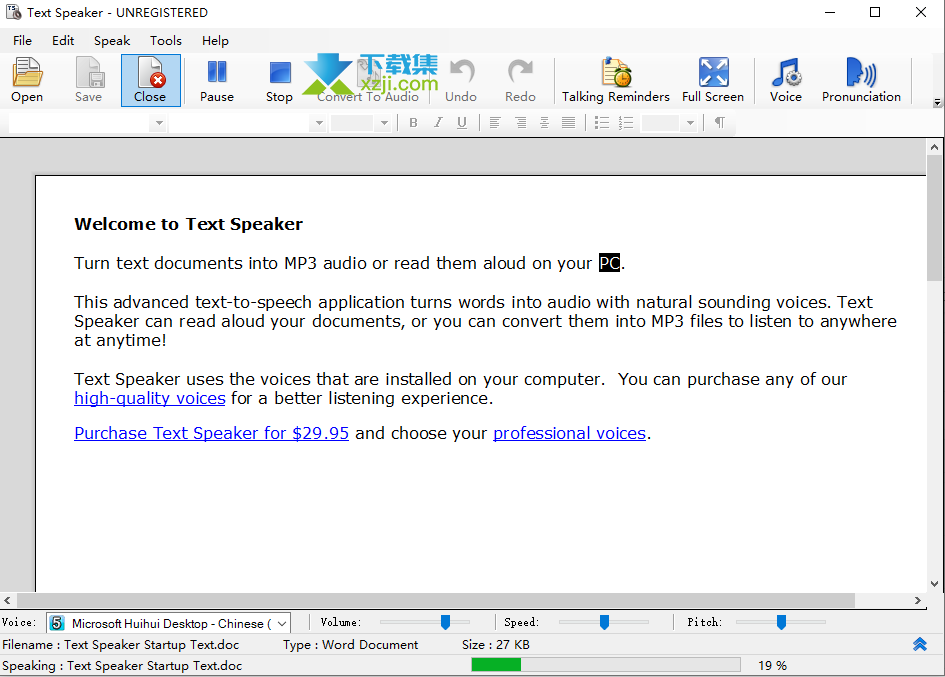Viewport: 945px width, 677px height.
Task: Toggle Underline formatting
Action: [462, 123]
